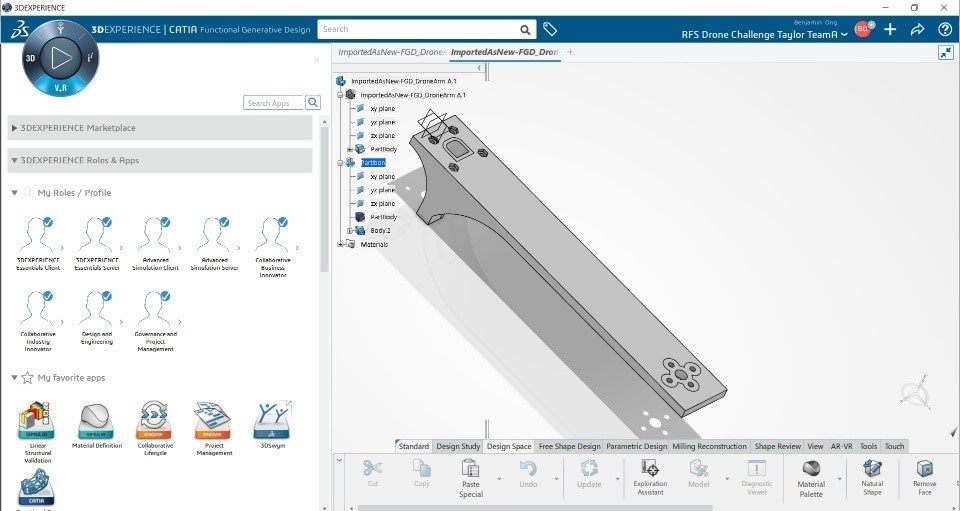Switch to the Parametric Design tab
Image resolution: width=960 pixels, height=511 pixels.
636,446
